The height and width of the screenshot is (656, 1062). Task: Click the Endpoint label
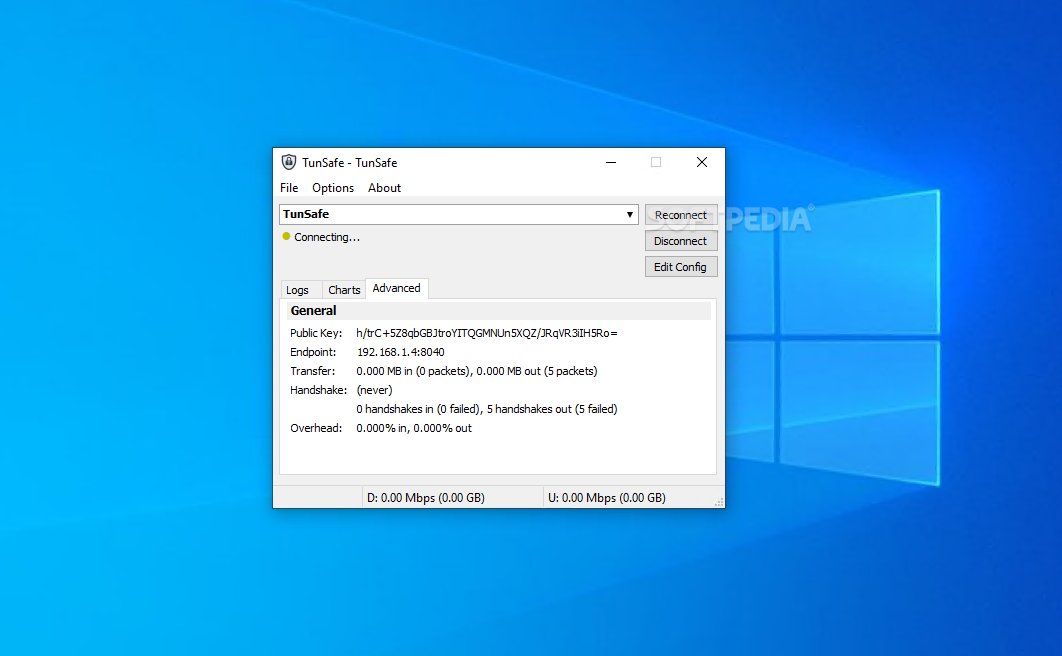tap(313, 352)
